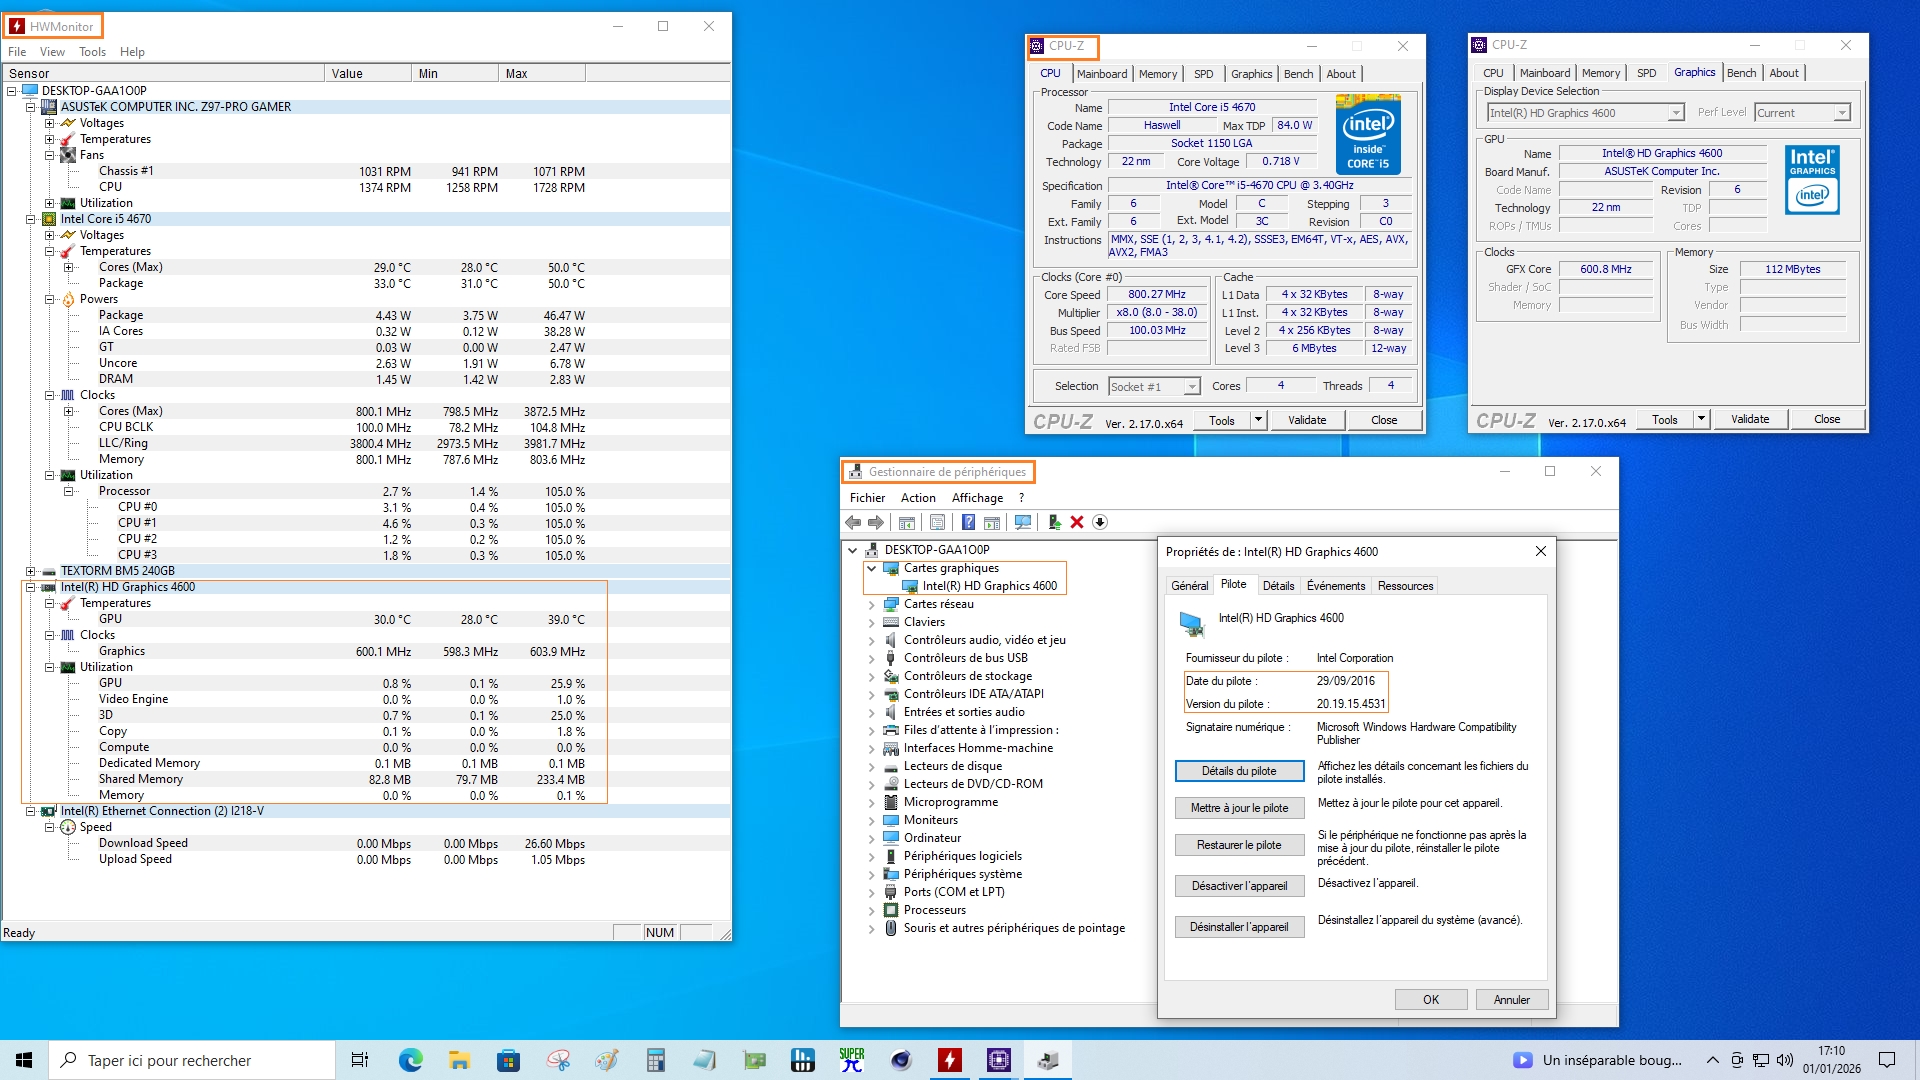Click the Microsoft Edge taskbar icon
The height and width of the screenshot is (1080, 1920).
410,1060
